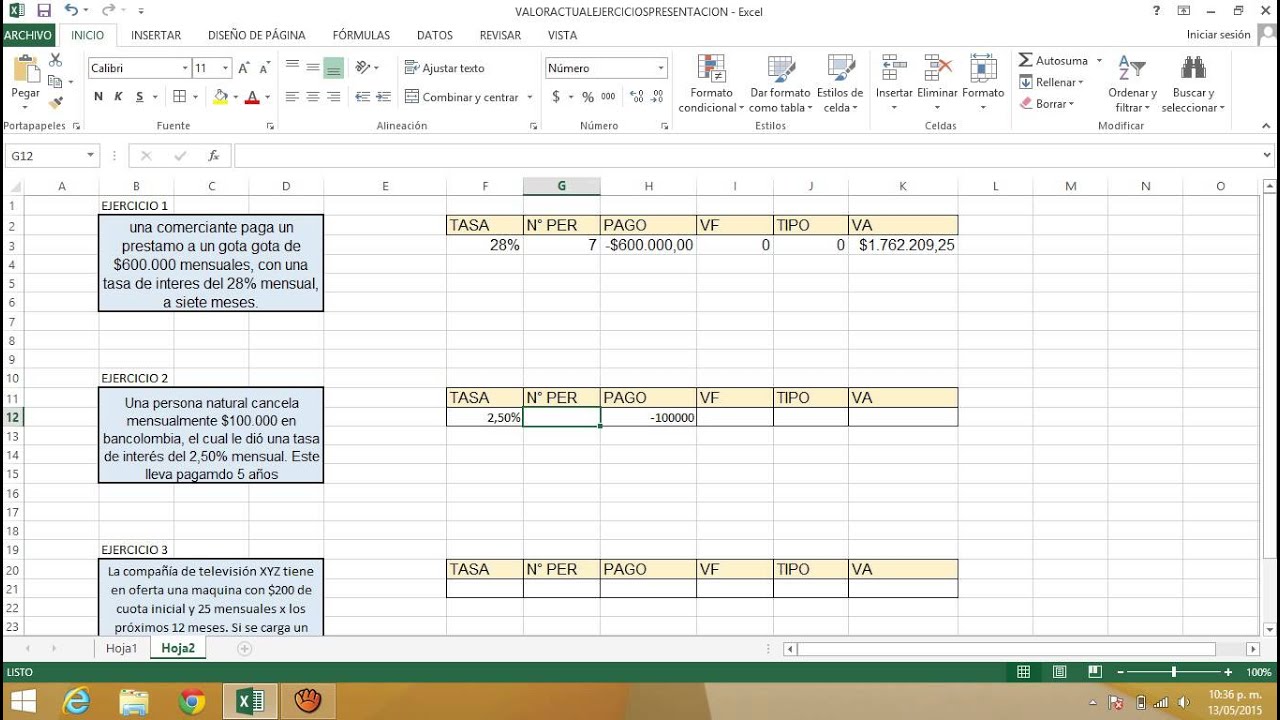Click the accounting $ format icon
This screenshot has width=1280, height=720.
pyautogui.click(x=556, y=97)
